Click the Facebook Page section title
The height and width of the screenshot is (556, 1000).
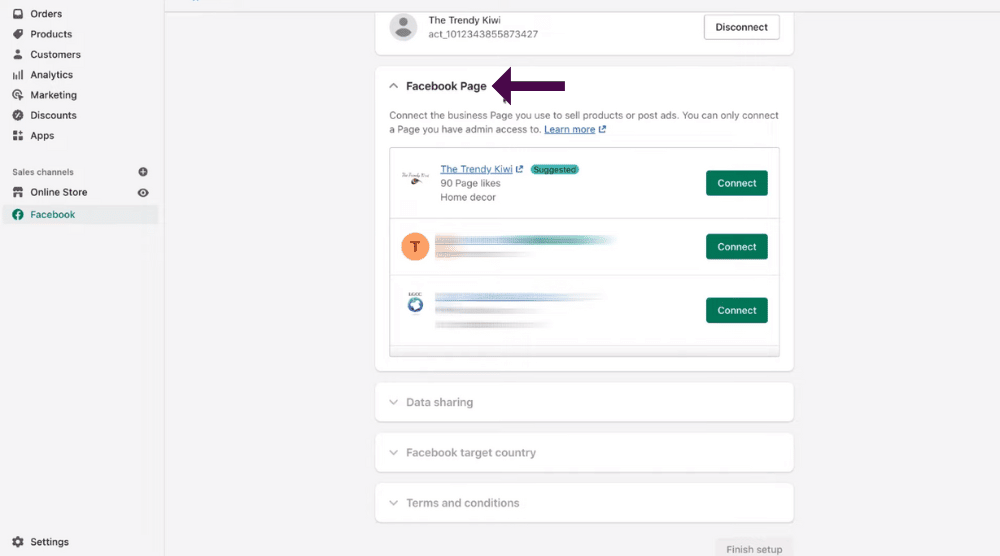coord(446,86)
